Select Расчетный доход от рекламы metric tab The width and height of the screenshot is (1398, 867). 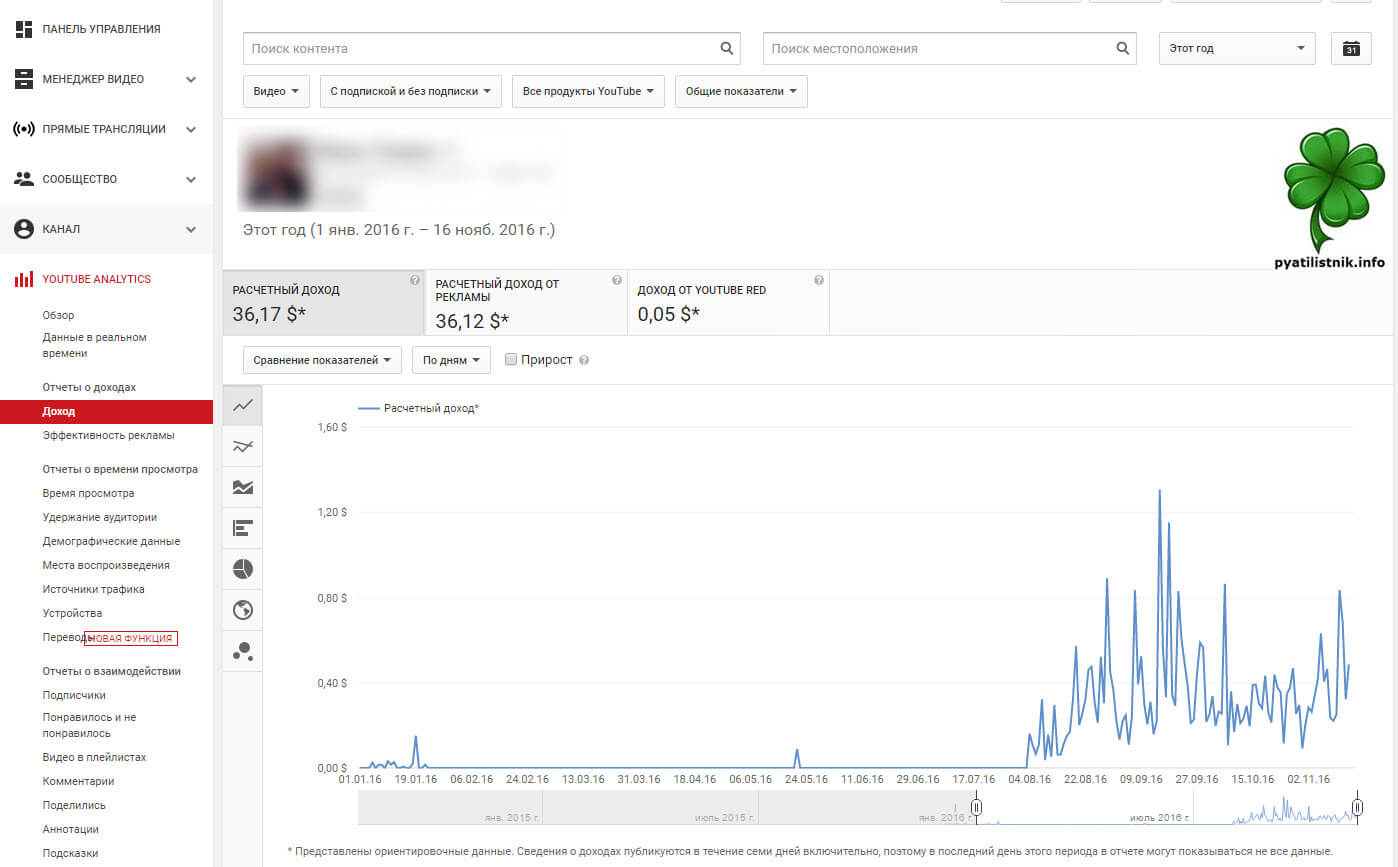(x=526, y=302)
